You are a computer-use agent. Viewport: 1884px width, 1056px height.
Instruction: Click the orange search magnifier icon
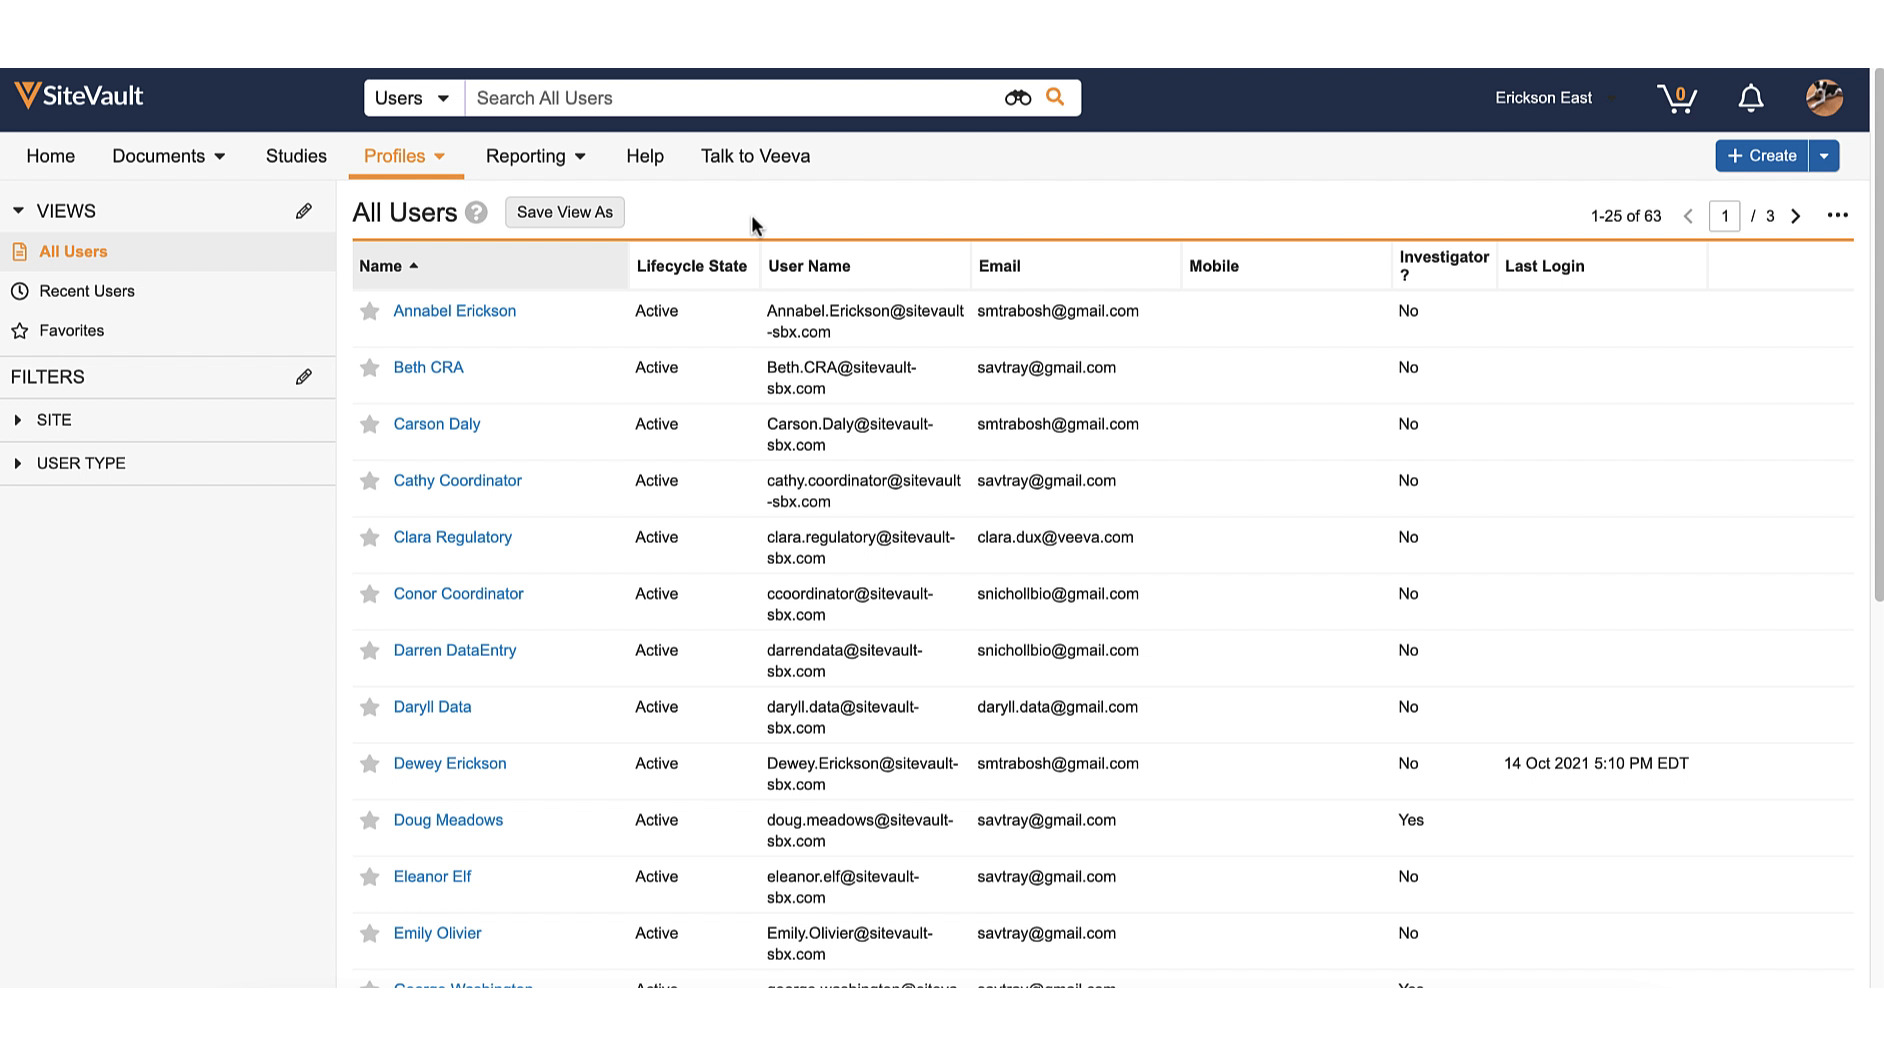point(1055,97)
